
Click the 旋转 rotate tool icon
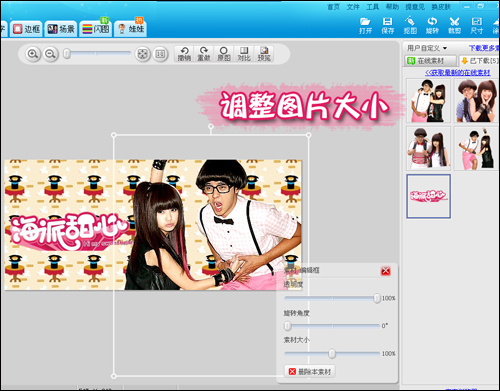click(432, 25)
